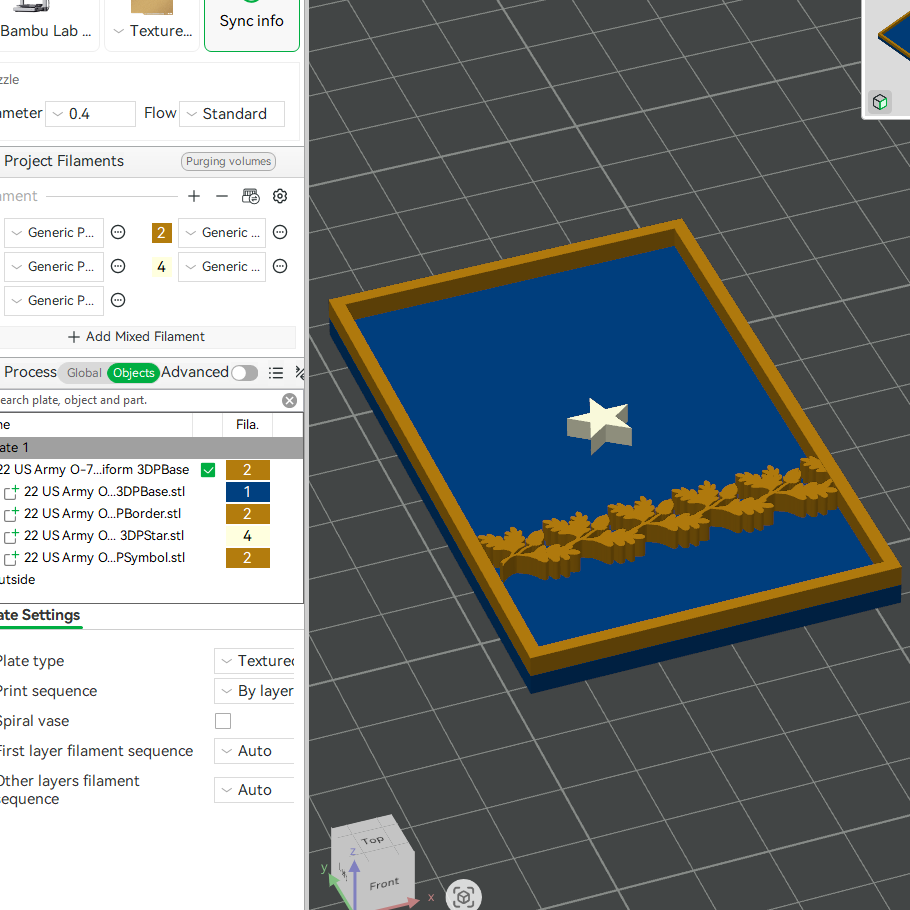Image resolution: width=910 pixels, height=910 pixels.
Task: Open the Plate type dropdown in Plate Settings
Action: click(254, 661)
